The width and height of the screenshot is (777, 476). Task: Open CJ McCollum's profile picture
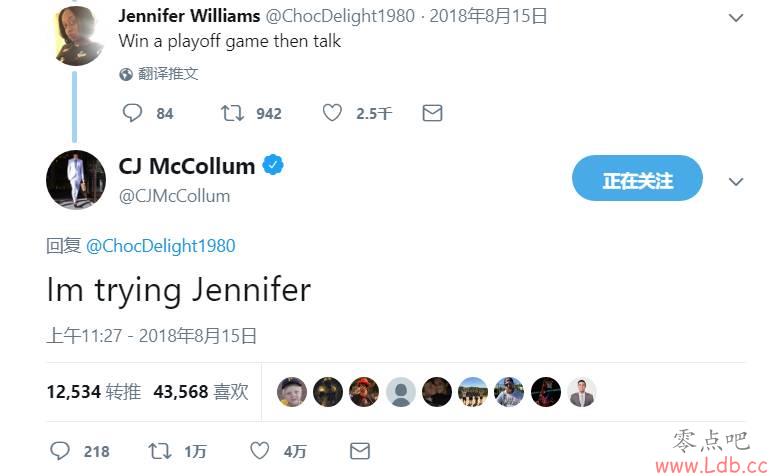point(76,179)
